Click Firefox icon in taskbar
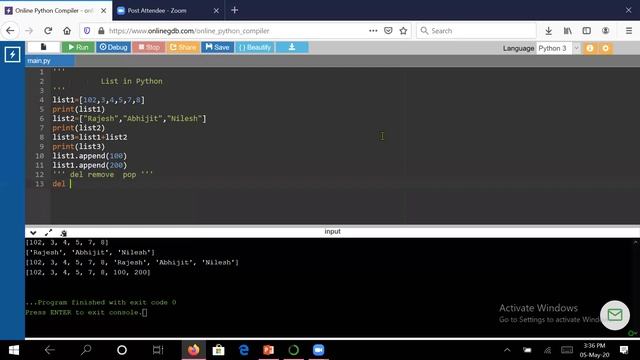Viewport: 640px width, 360px height. [193, 350]
